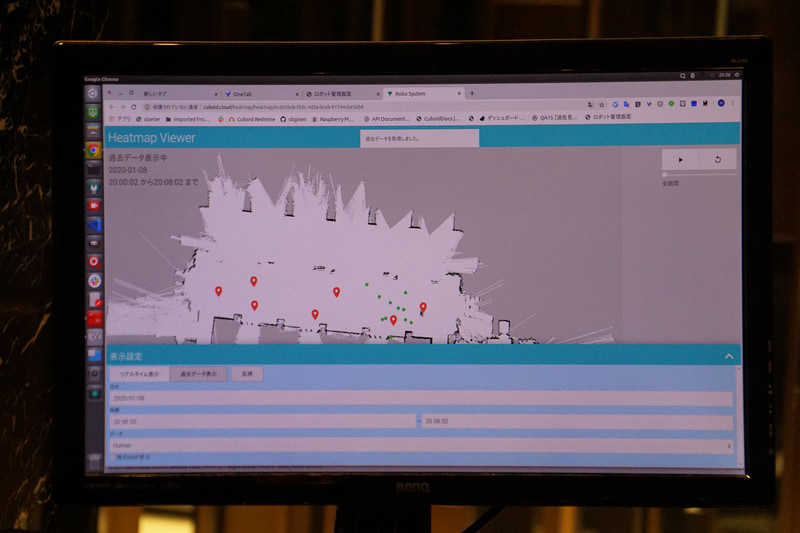Click the red map pin near center of map

(x=336, y=292)
